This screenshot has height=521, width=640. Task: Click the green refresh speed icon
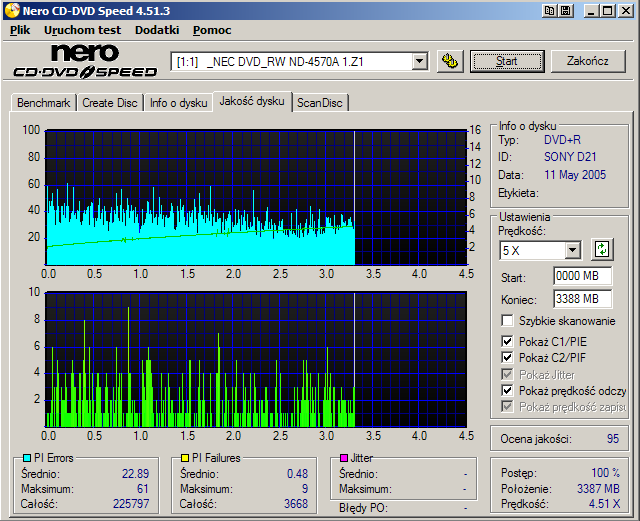pyautogui.click(x=602, y=249)
